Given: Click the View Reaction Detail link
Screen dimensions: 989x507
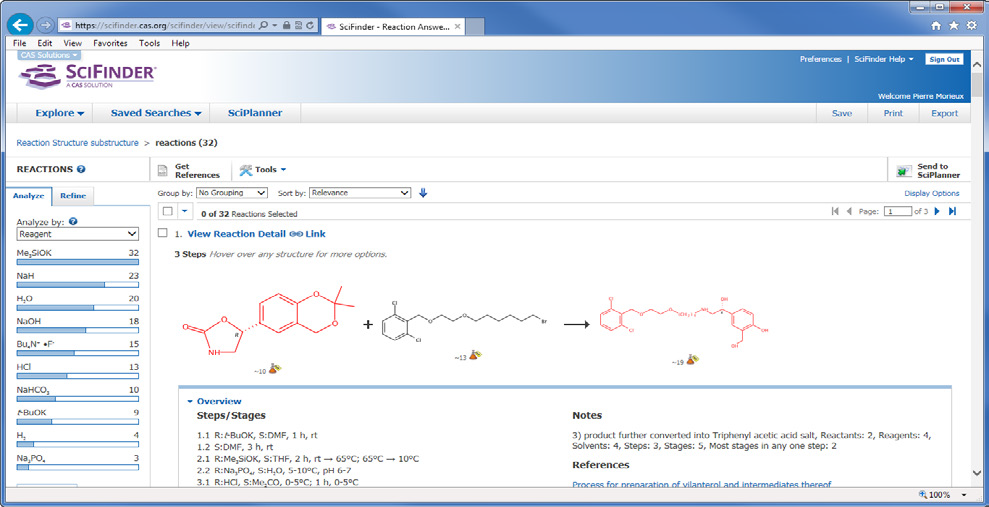Looking at the screenshot, I should click(x=236, y=234).
